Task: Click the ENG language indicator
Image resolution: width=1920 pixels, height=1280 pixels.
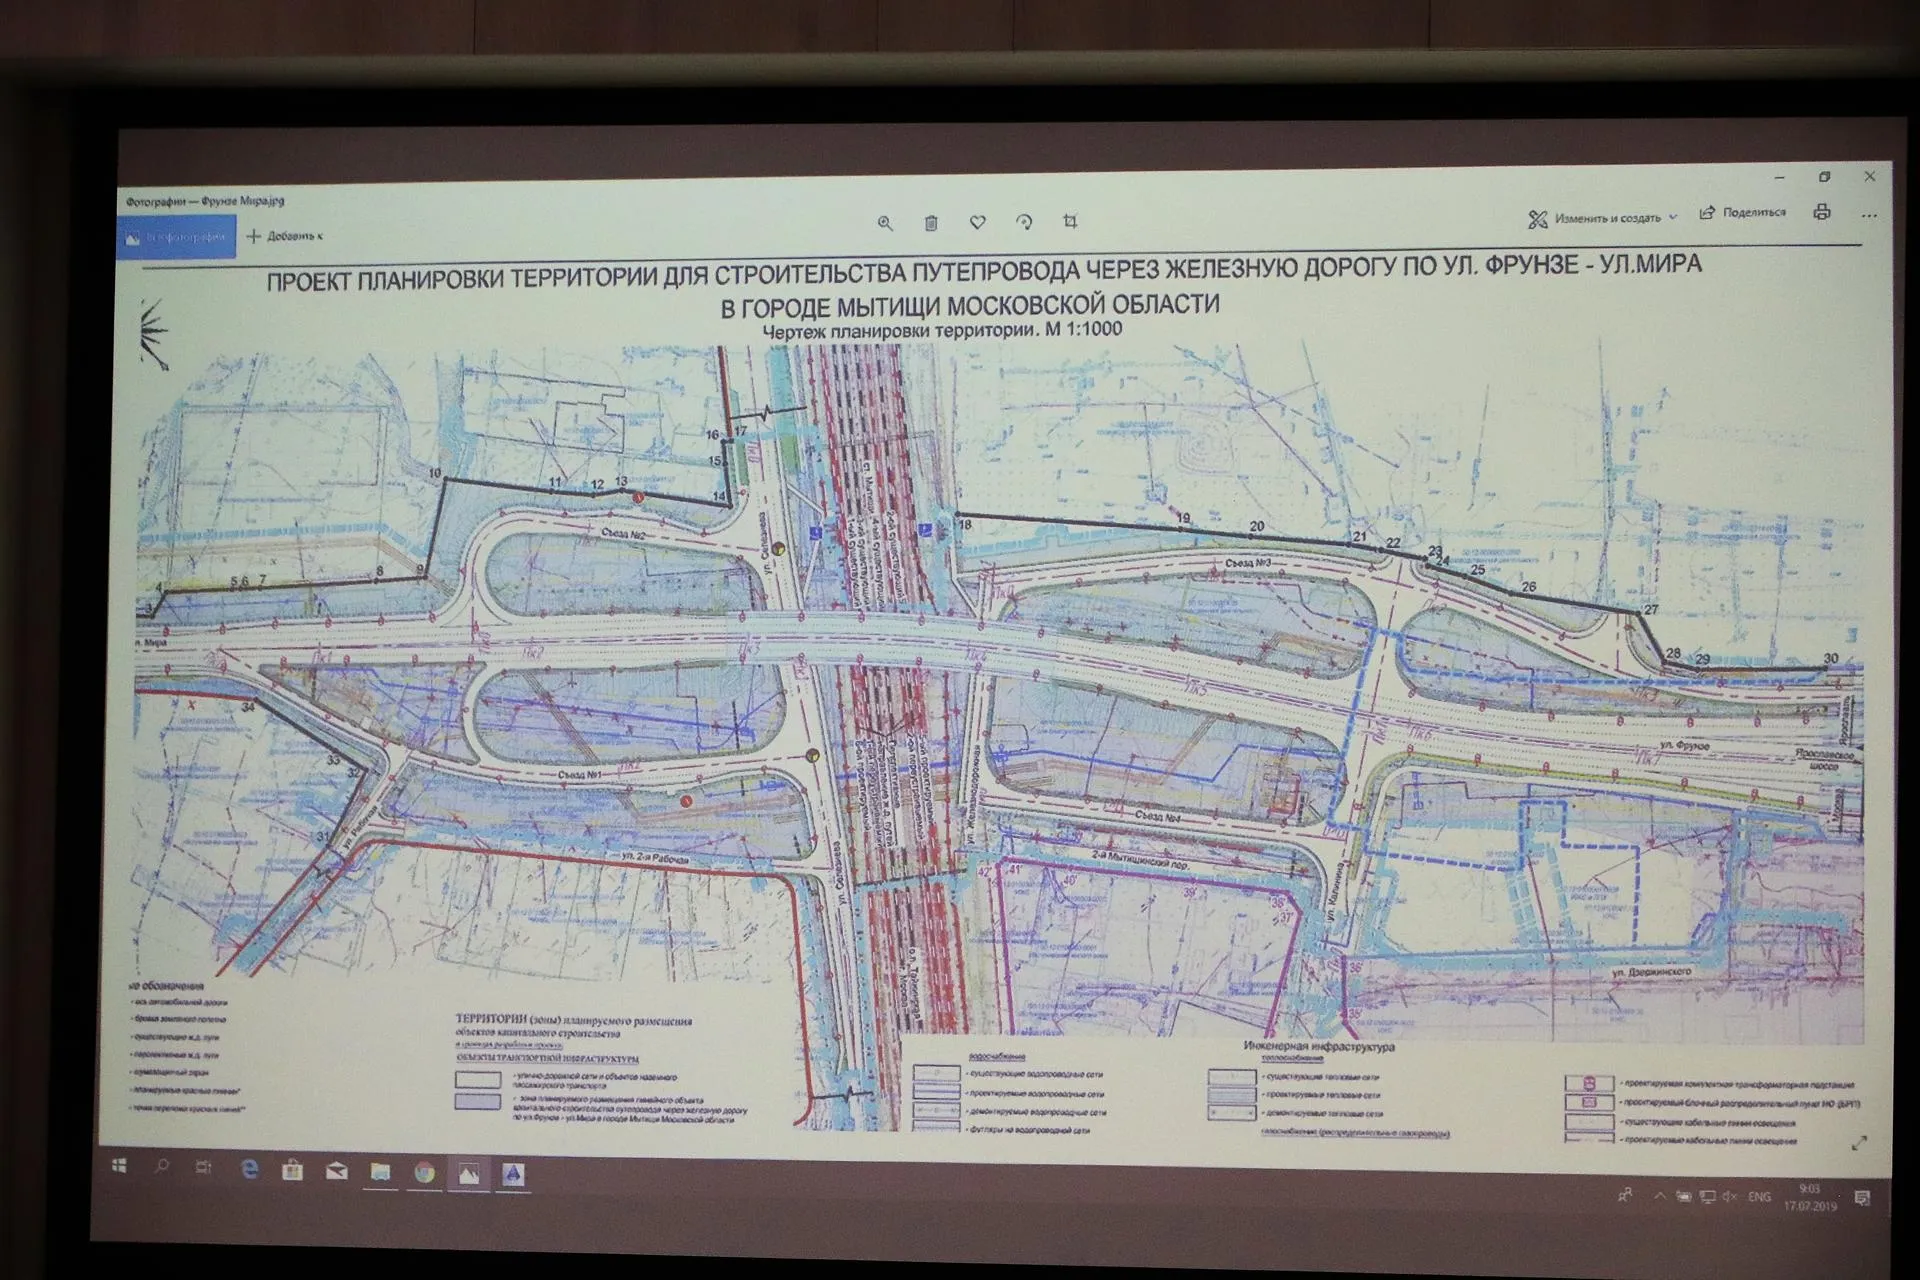Action: coord(1760,1197)
